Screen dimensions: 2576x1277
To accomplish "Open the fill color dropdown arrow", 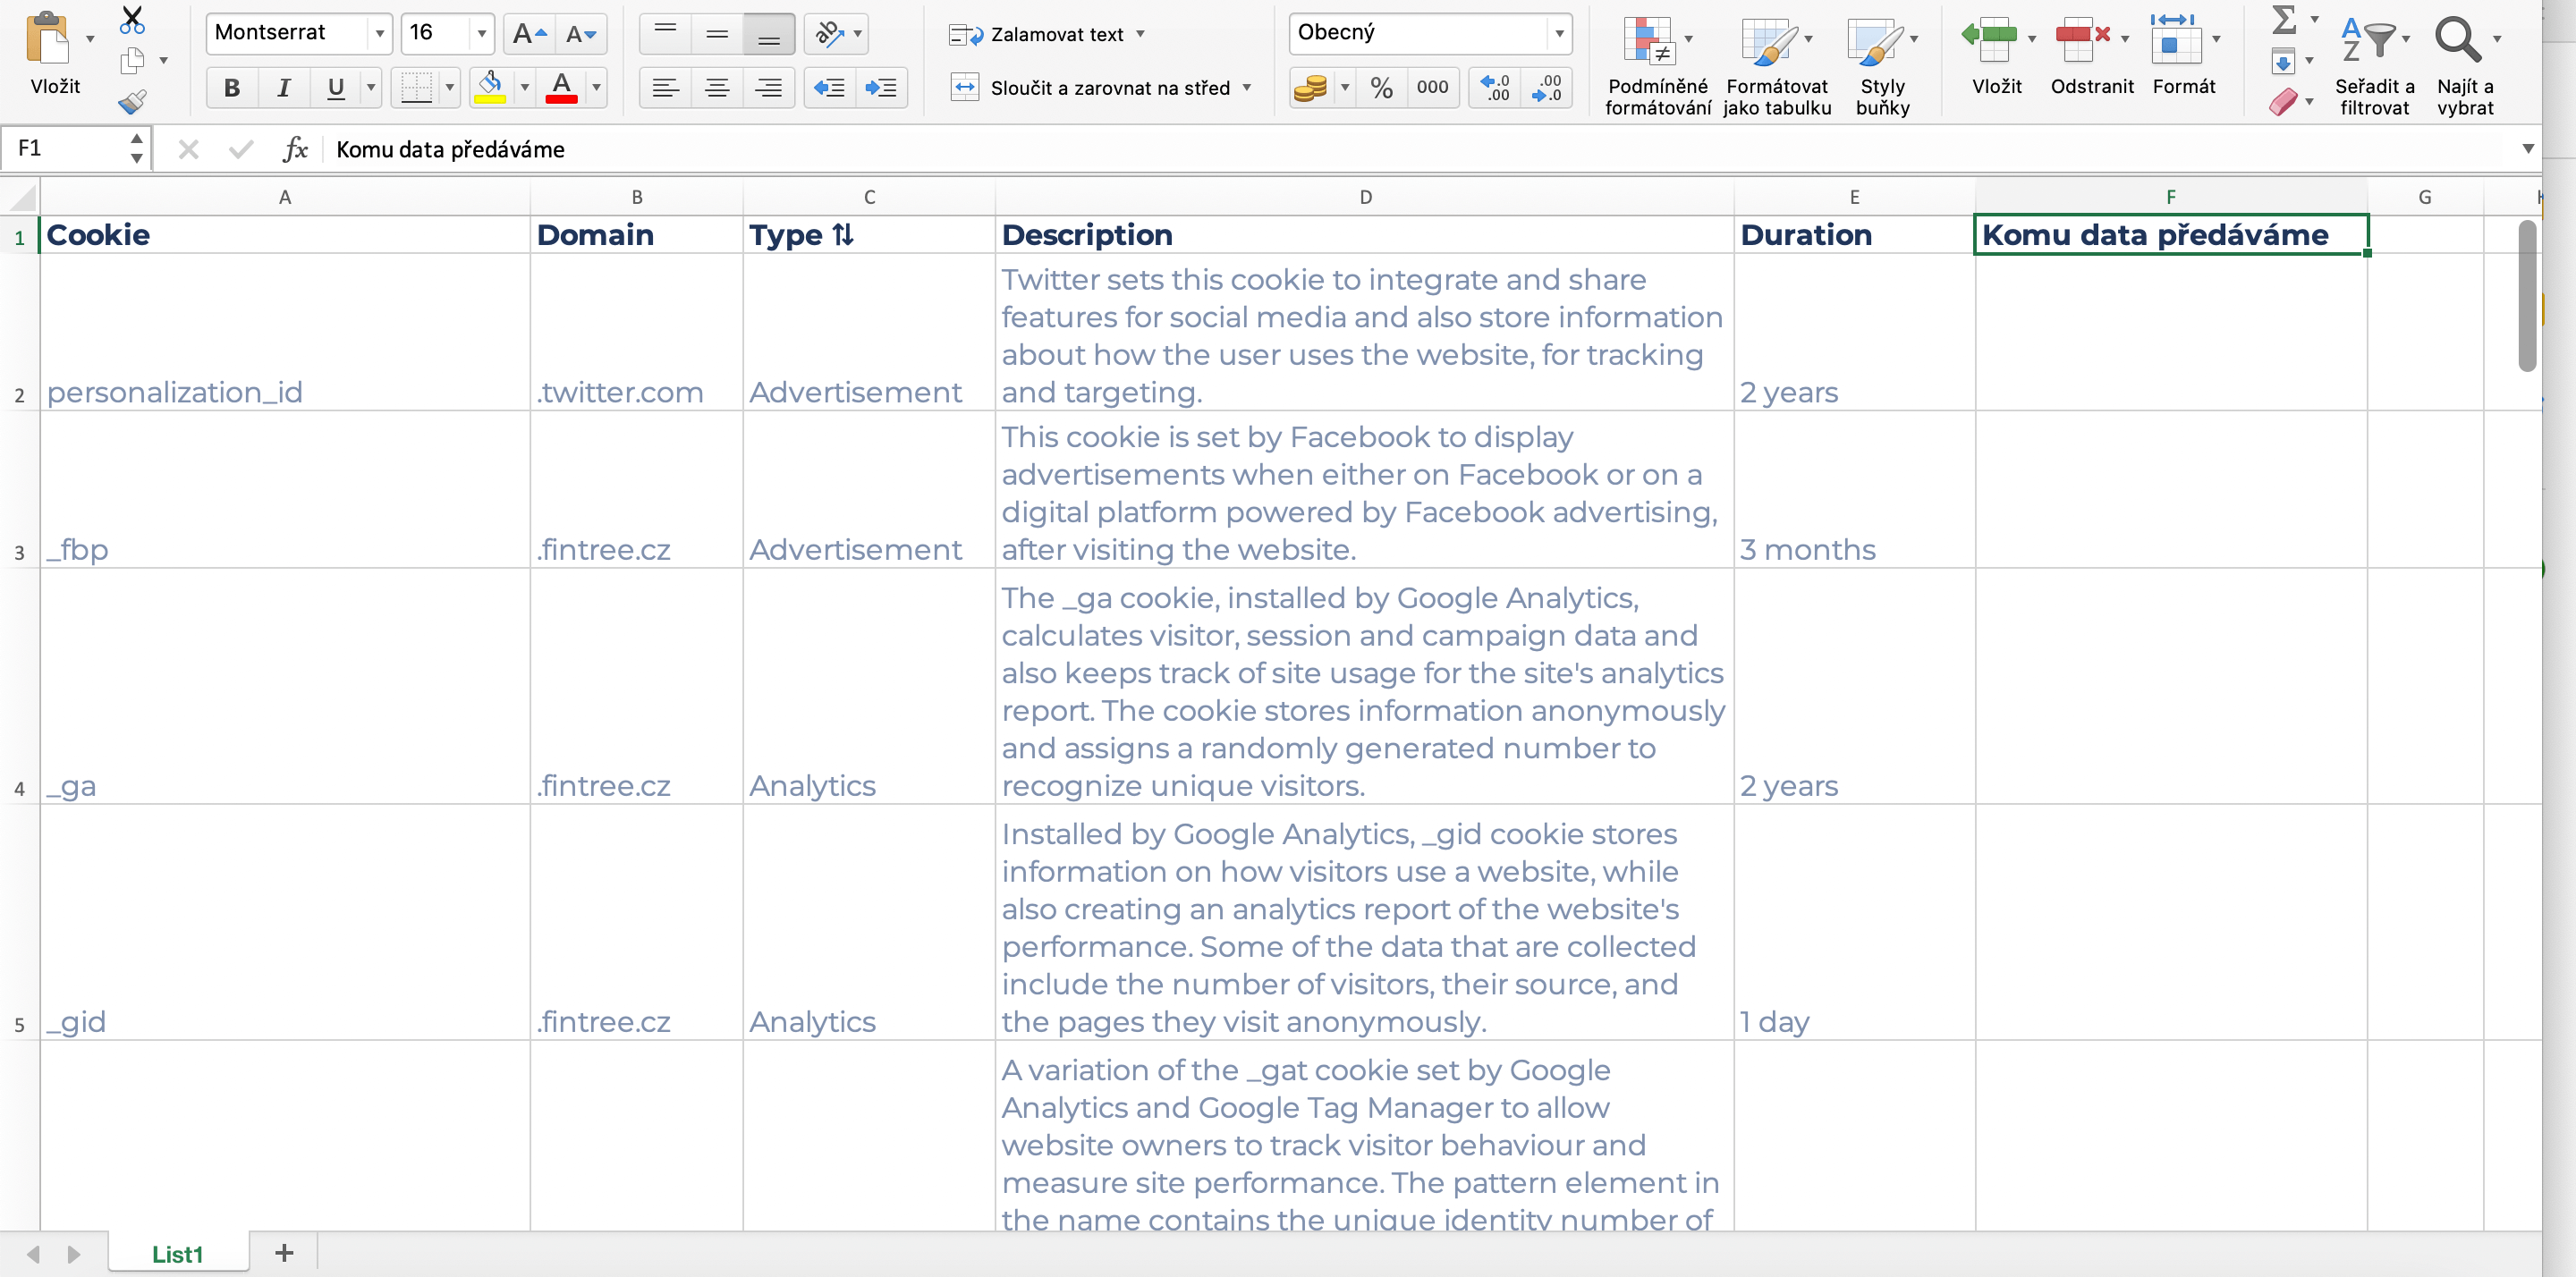I will click(x=524, y=88).
